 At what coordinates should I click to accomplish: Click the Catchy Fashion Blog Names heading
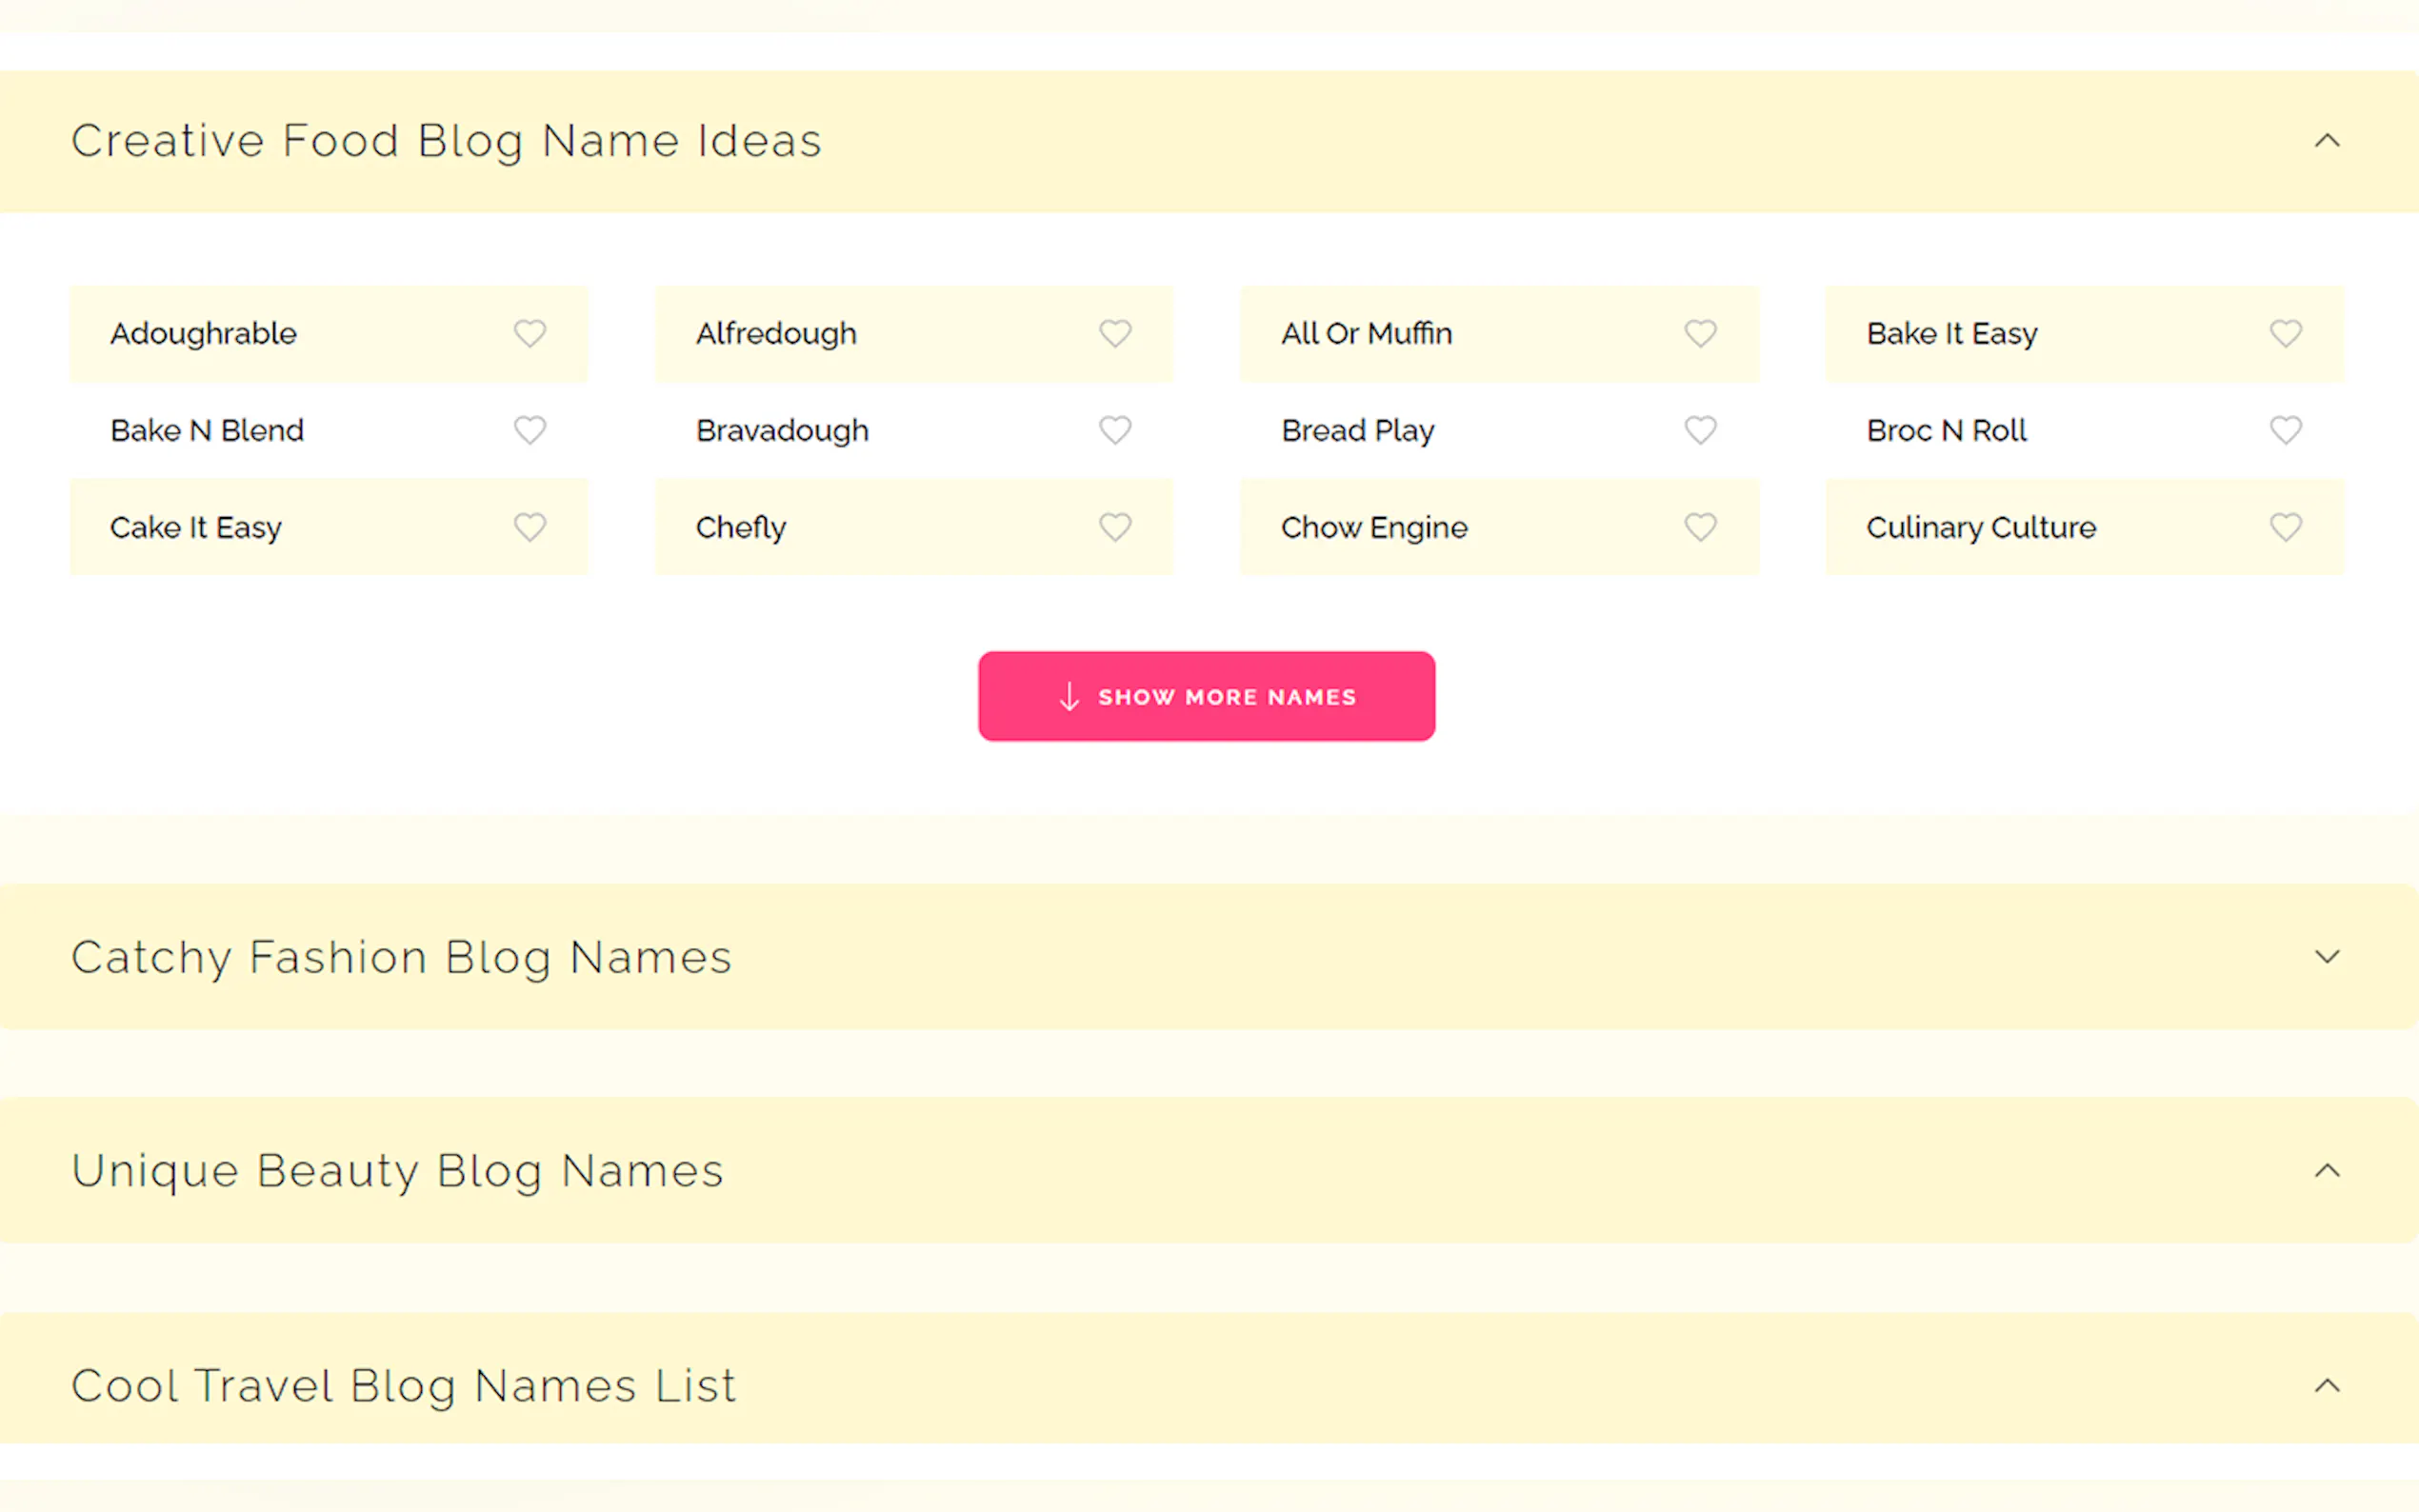coord(401,957)
